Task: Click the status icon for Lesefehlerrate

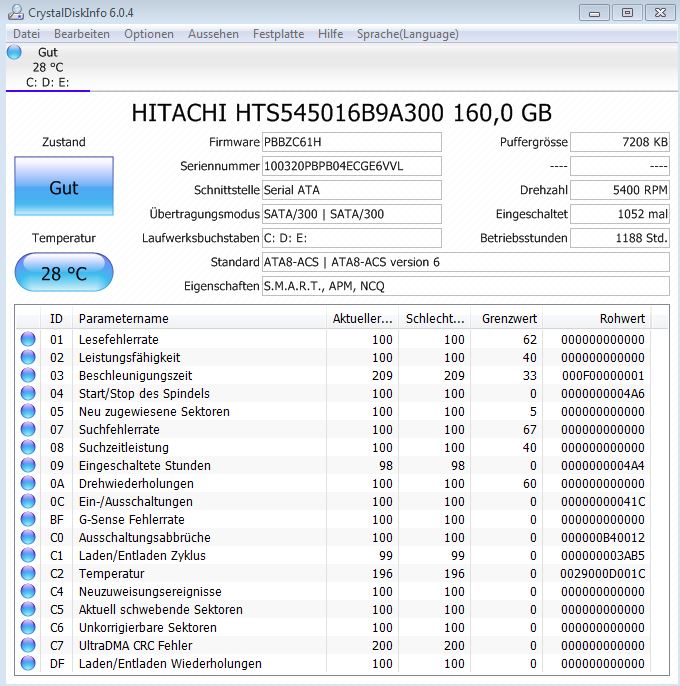Action: pos(28,339)
